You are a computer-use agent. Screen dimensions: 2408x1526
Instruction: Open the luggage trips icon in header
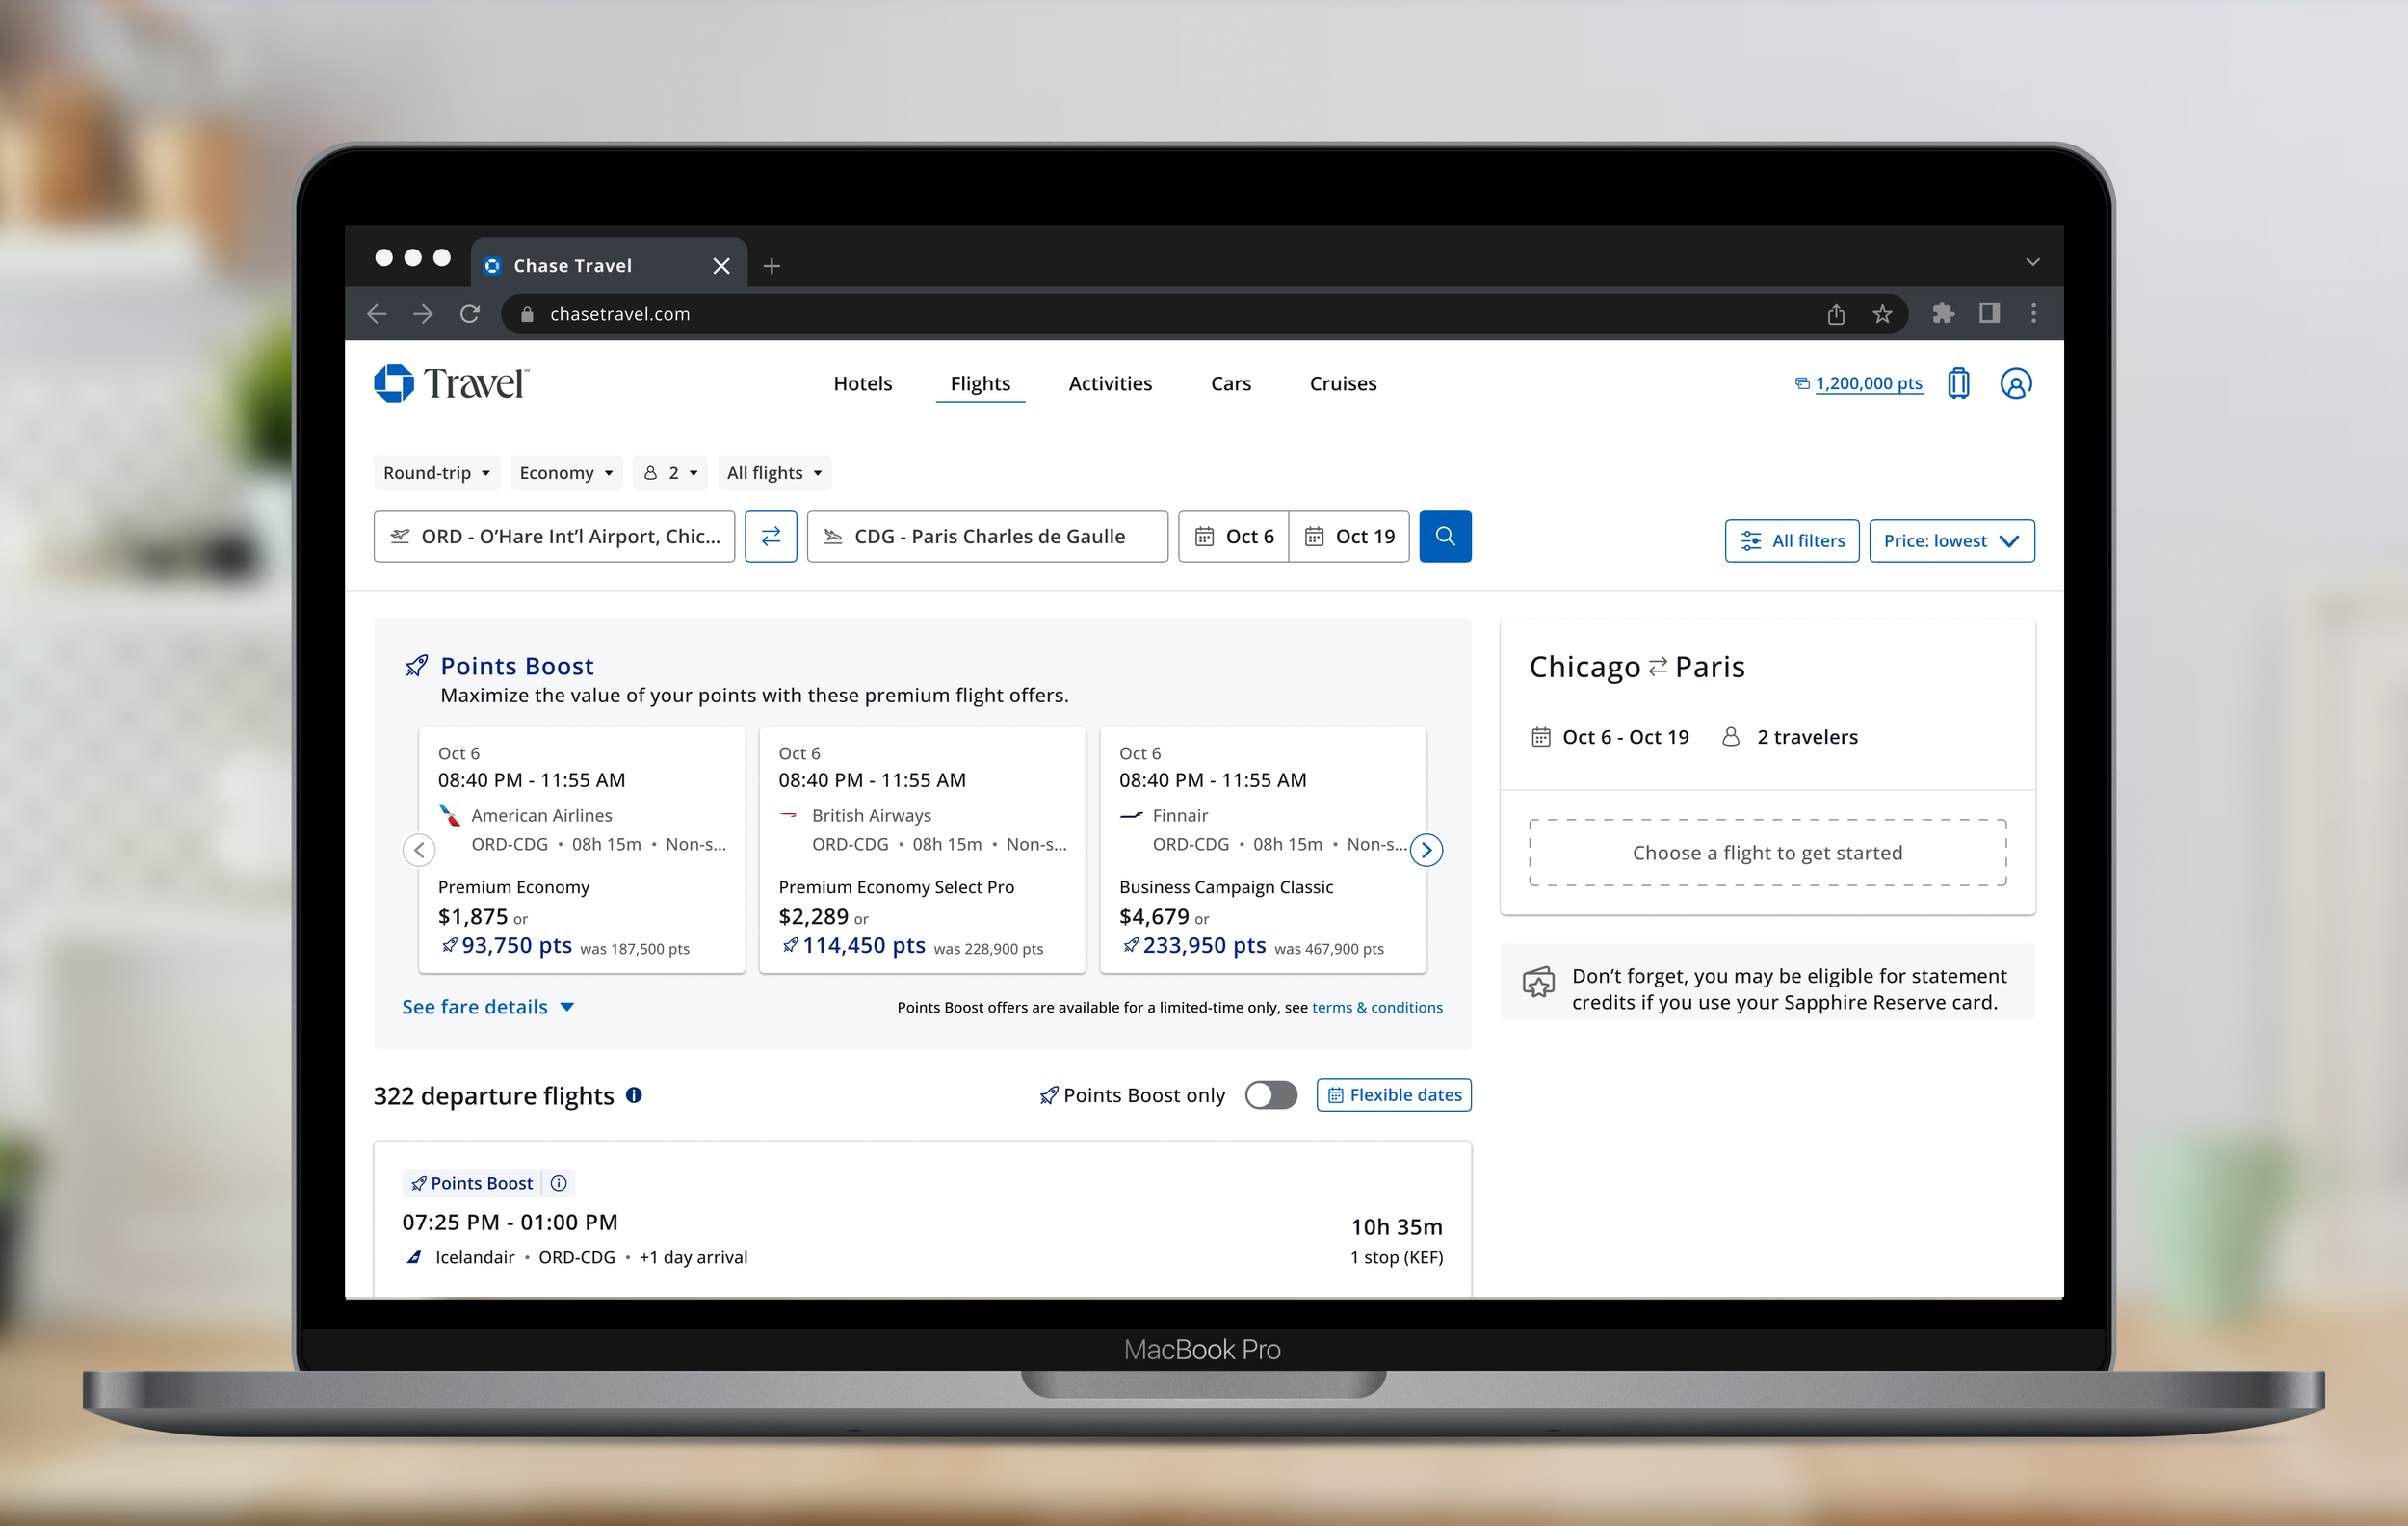1957,383
